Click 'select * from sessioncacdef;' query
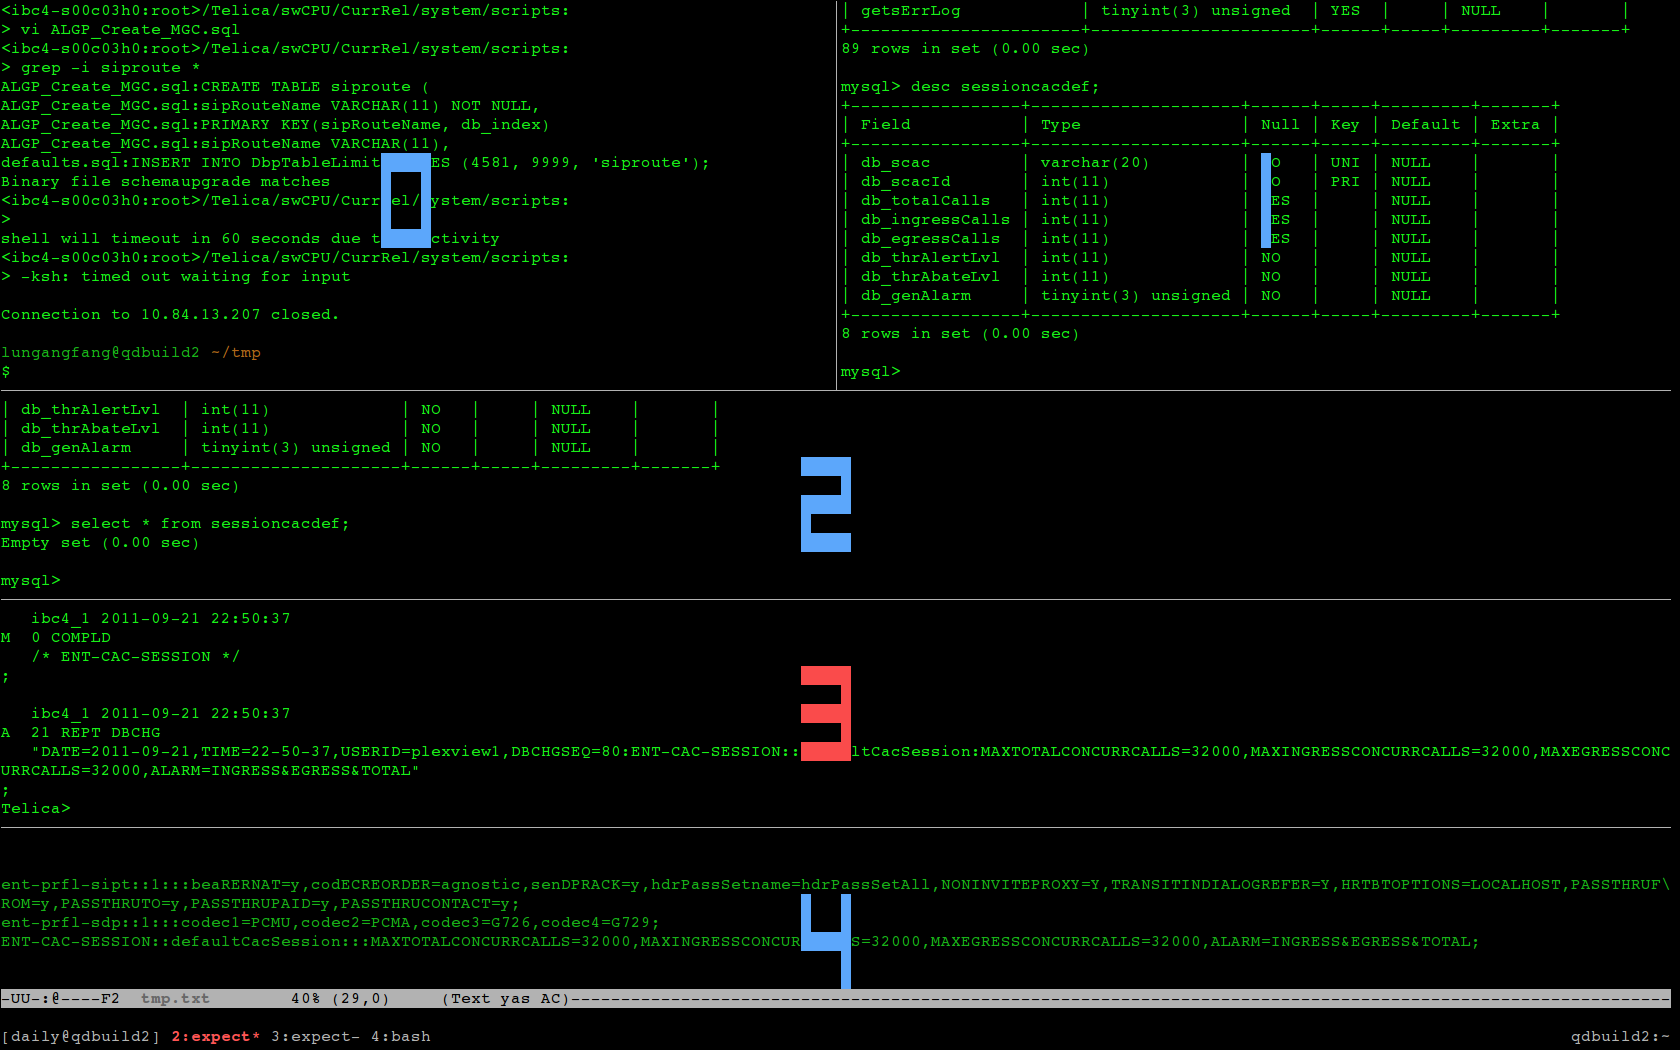 (x=210, y=524)
